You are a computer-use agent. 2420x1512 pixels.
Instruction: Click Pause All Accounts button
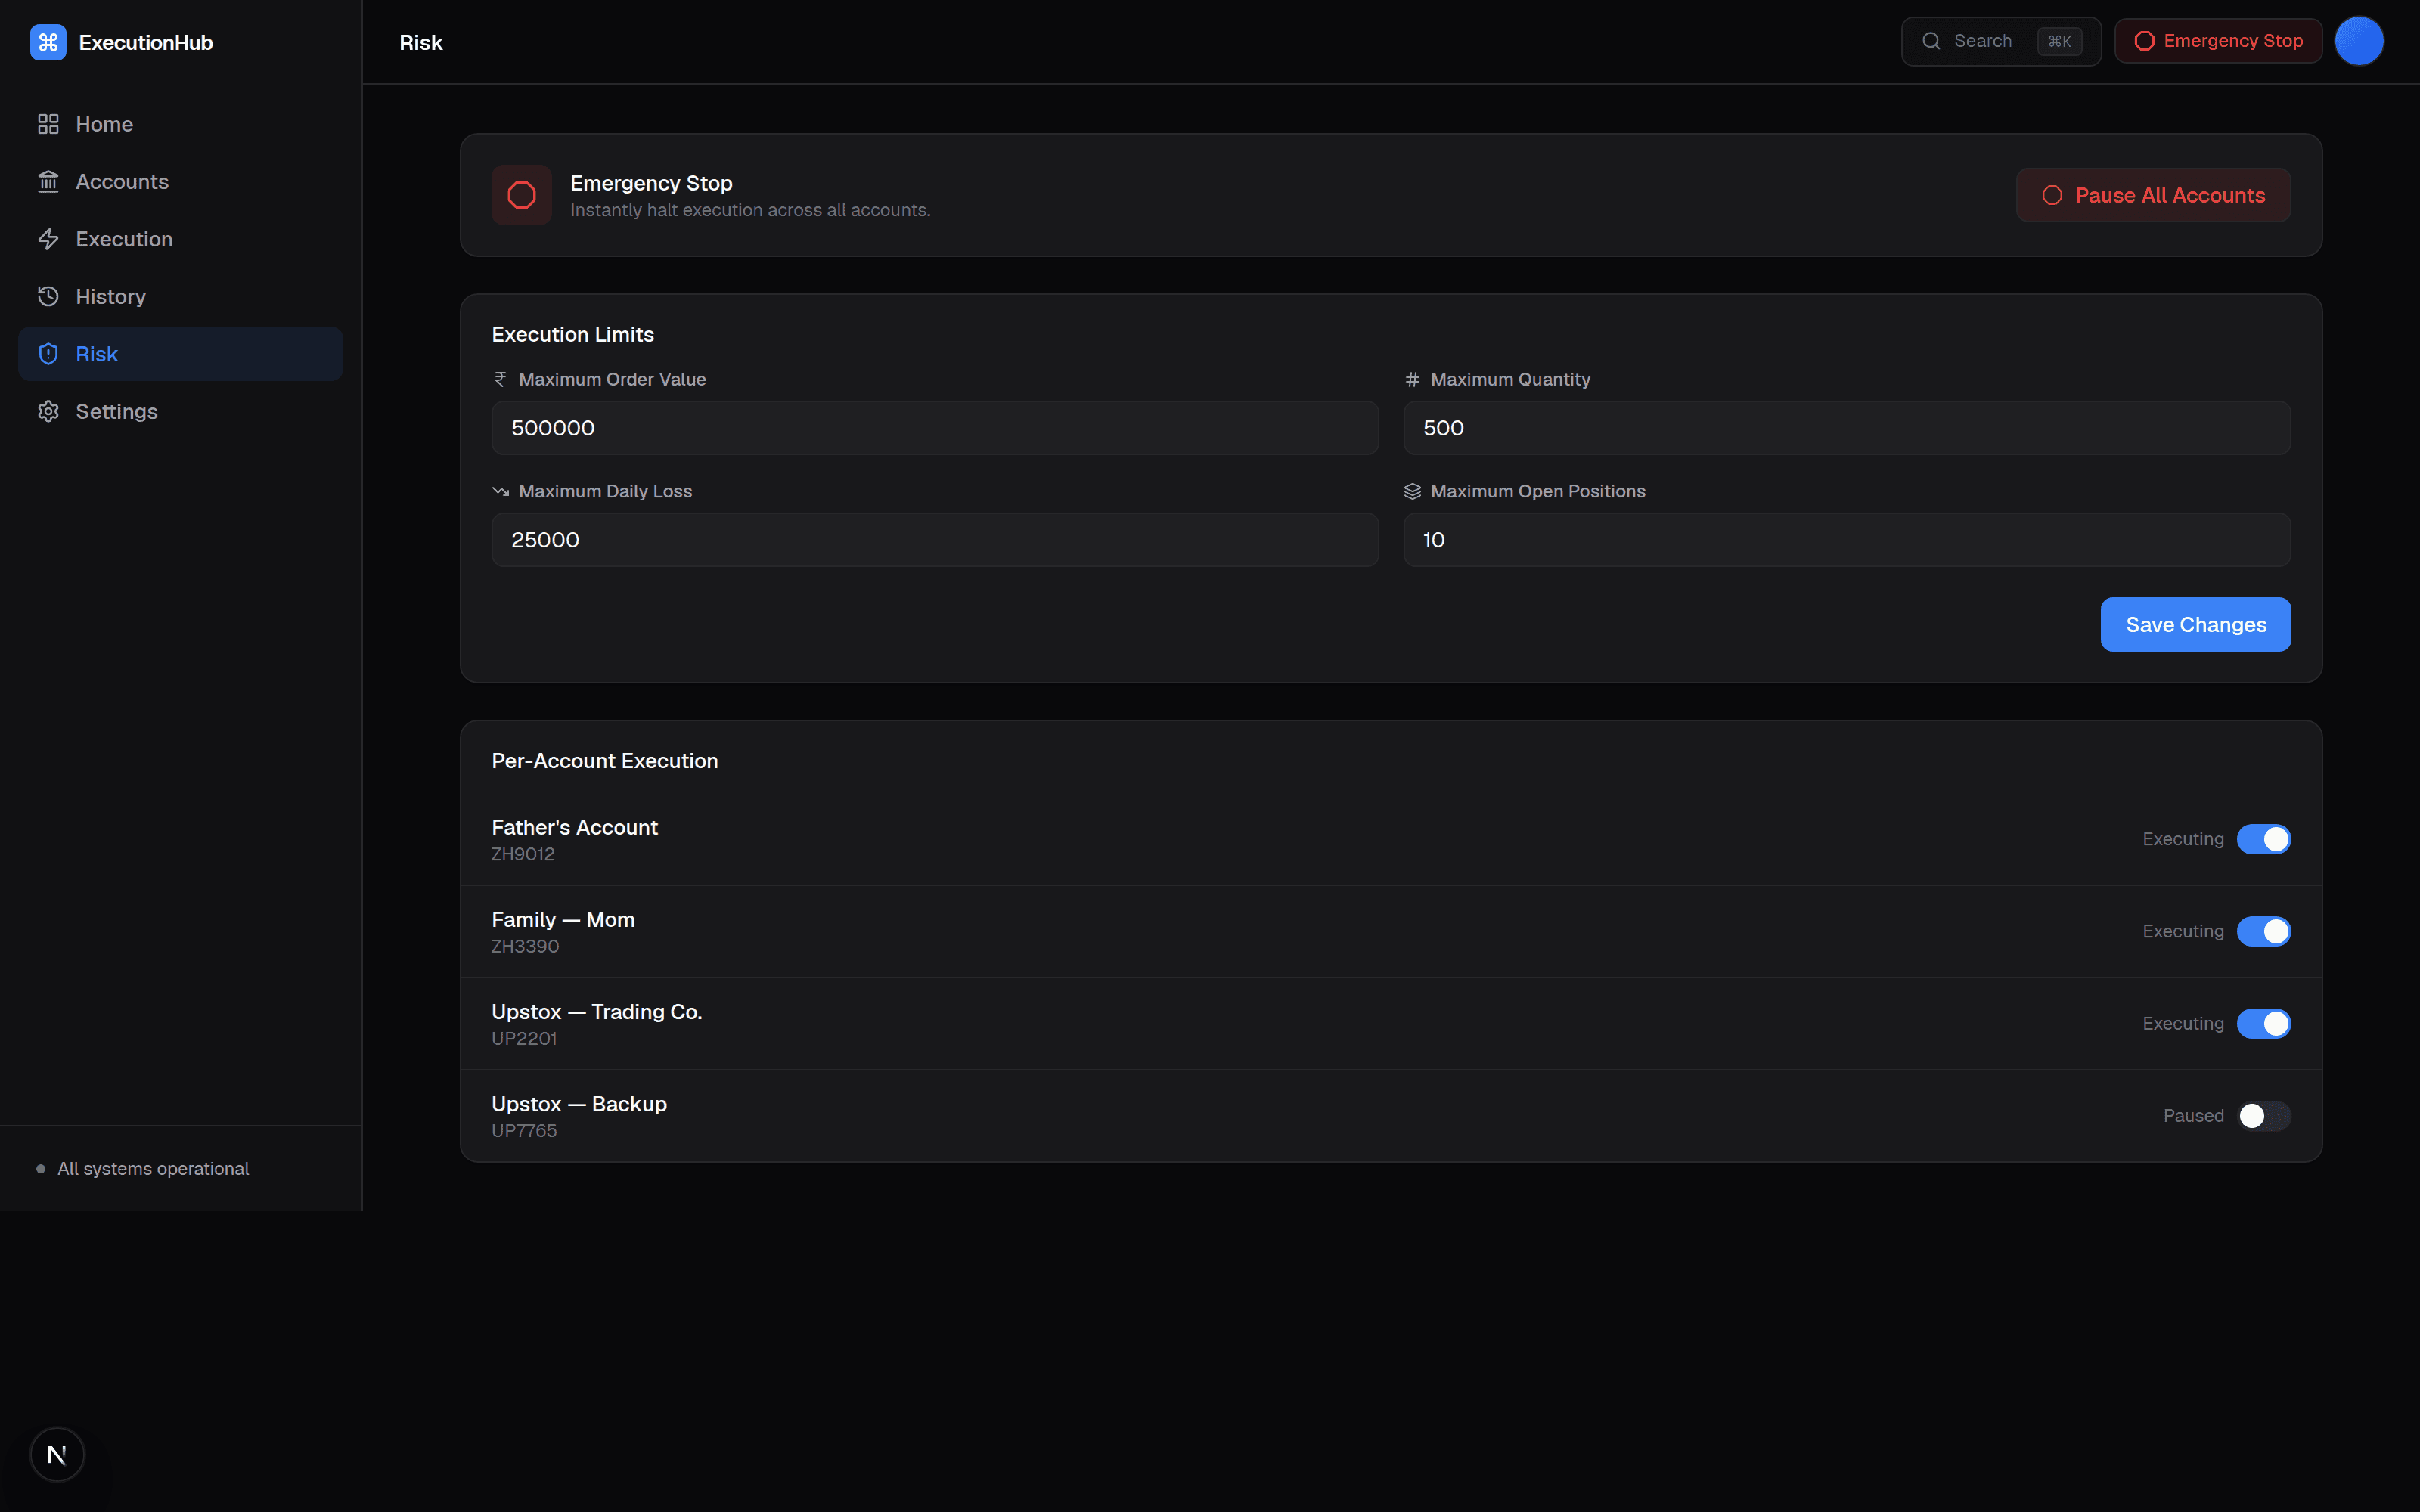coord(2153,195)
